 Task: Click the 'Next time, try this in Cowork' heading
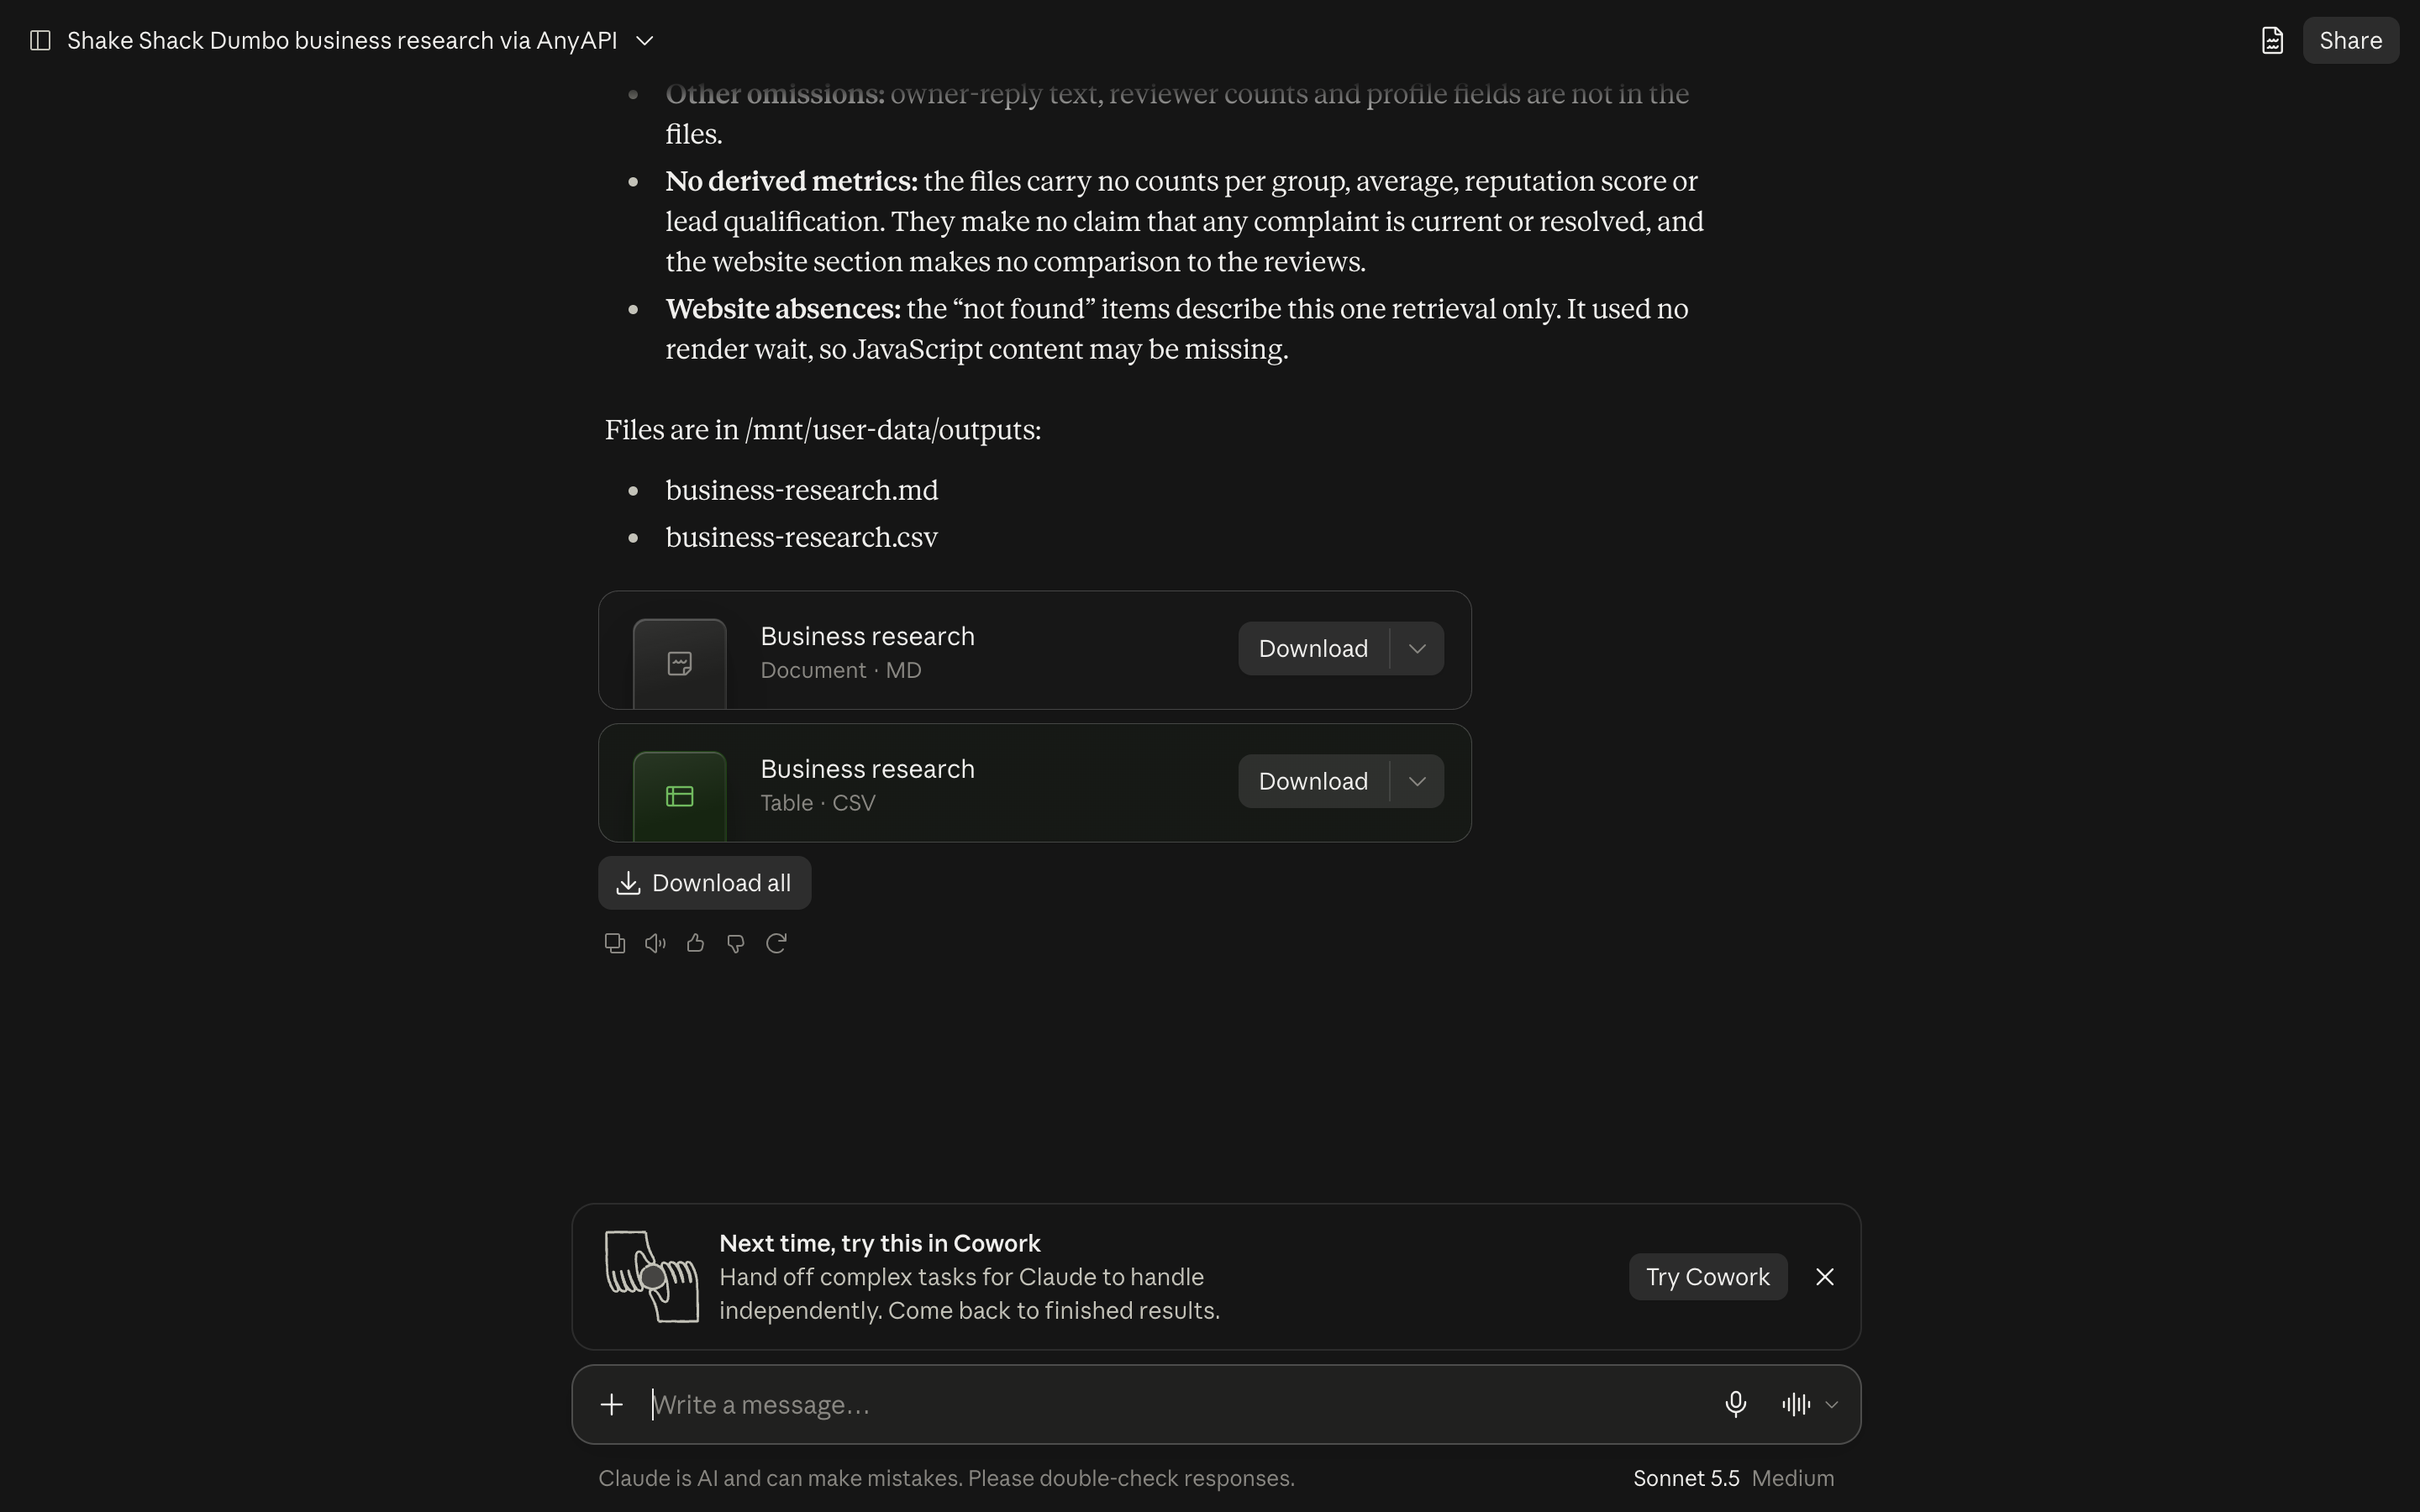(880, 1243)
